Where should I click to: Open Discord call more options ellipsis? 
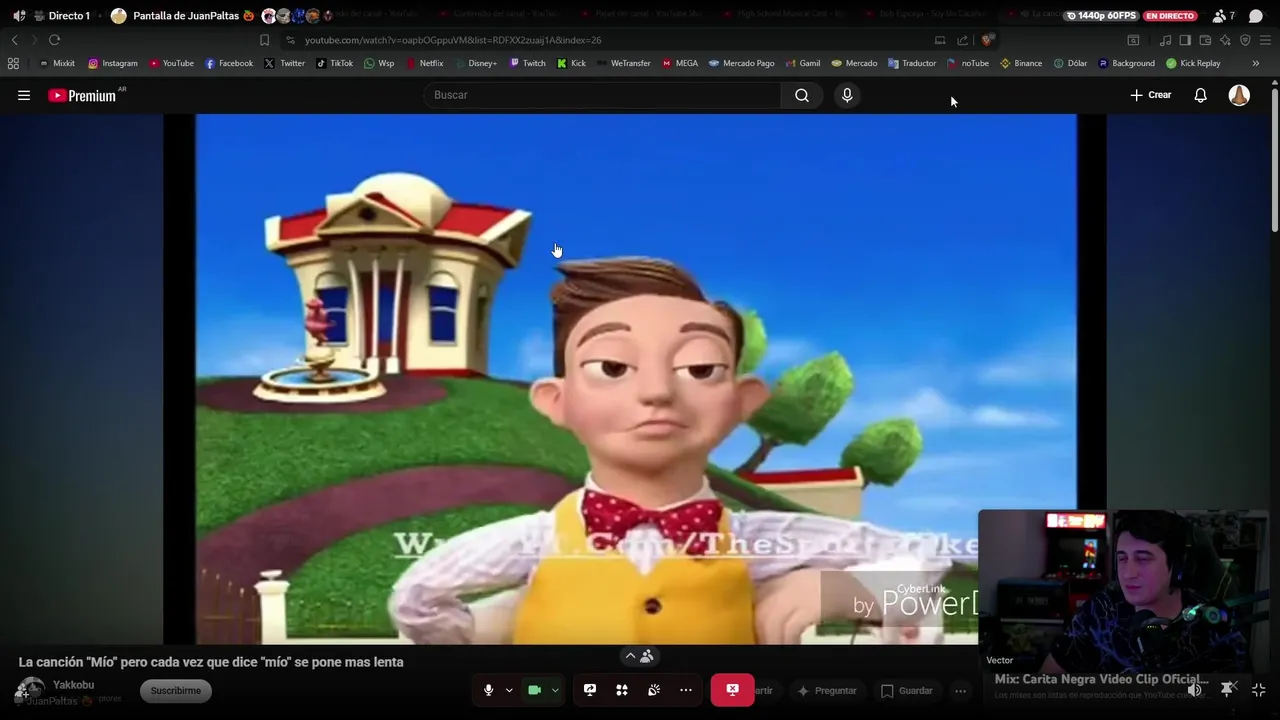click(686, 690)
